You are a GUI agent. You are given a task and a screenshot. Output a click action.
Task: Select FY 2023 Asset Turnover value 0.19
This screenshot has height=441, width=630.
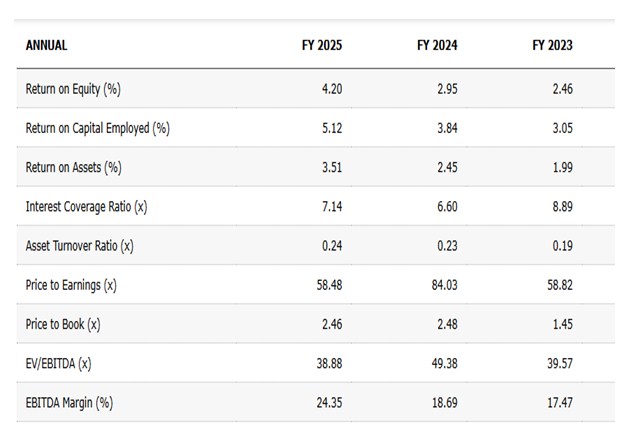click(561, 246)
